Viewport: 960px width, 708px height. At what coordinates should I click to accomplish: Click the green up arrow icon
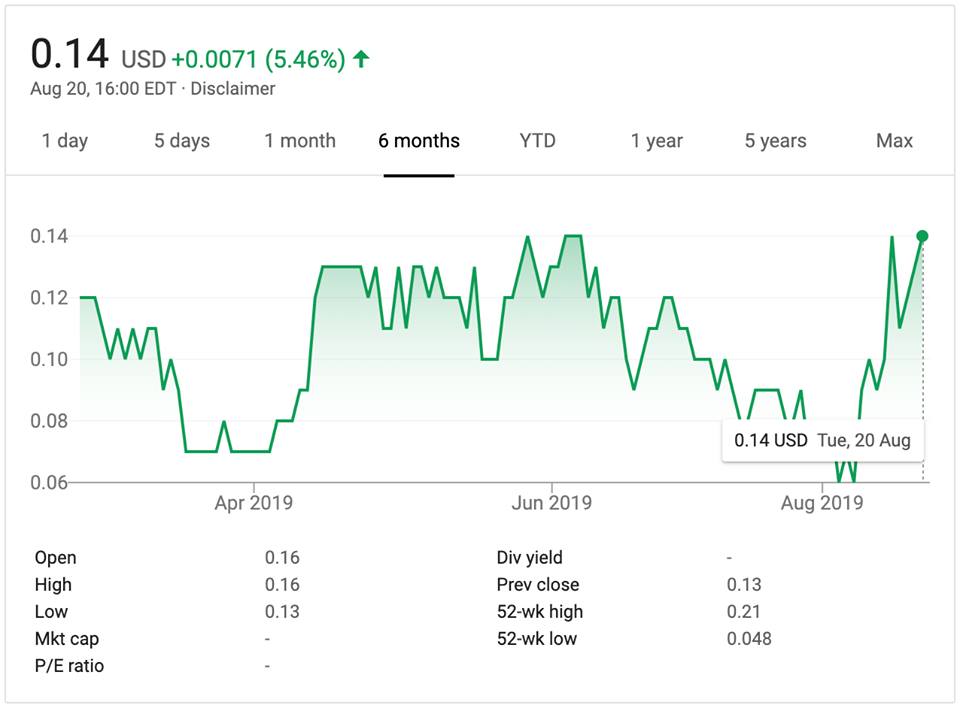point(361,59)
